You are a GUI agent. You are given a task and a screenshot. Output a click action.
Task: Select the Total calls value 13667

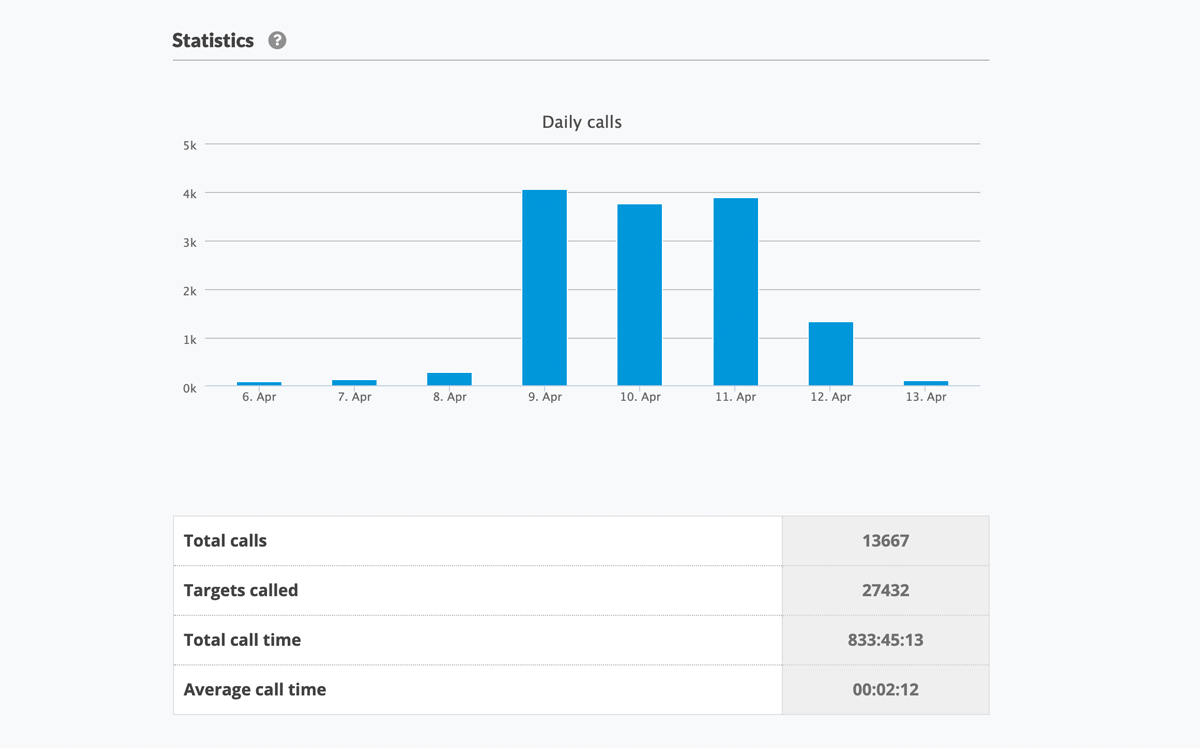pyautogui.click(x=885, y=541)
